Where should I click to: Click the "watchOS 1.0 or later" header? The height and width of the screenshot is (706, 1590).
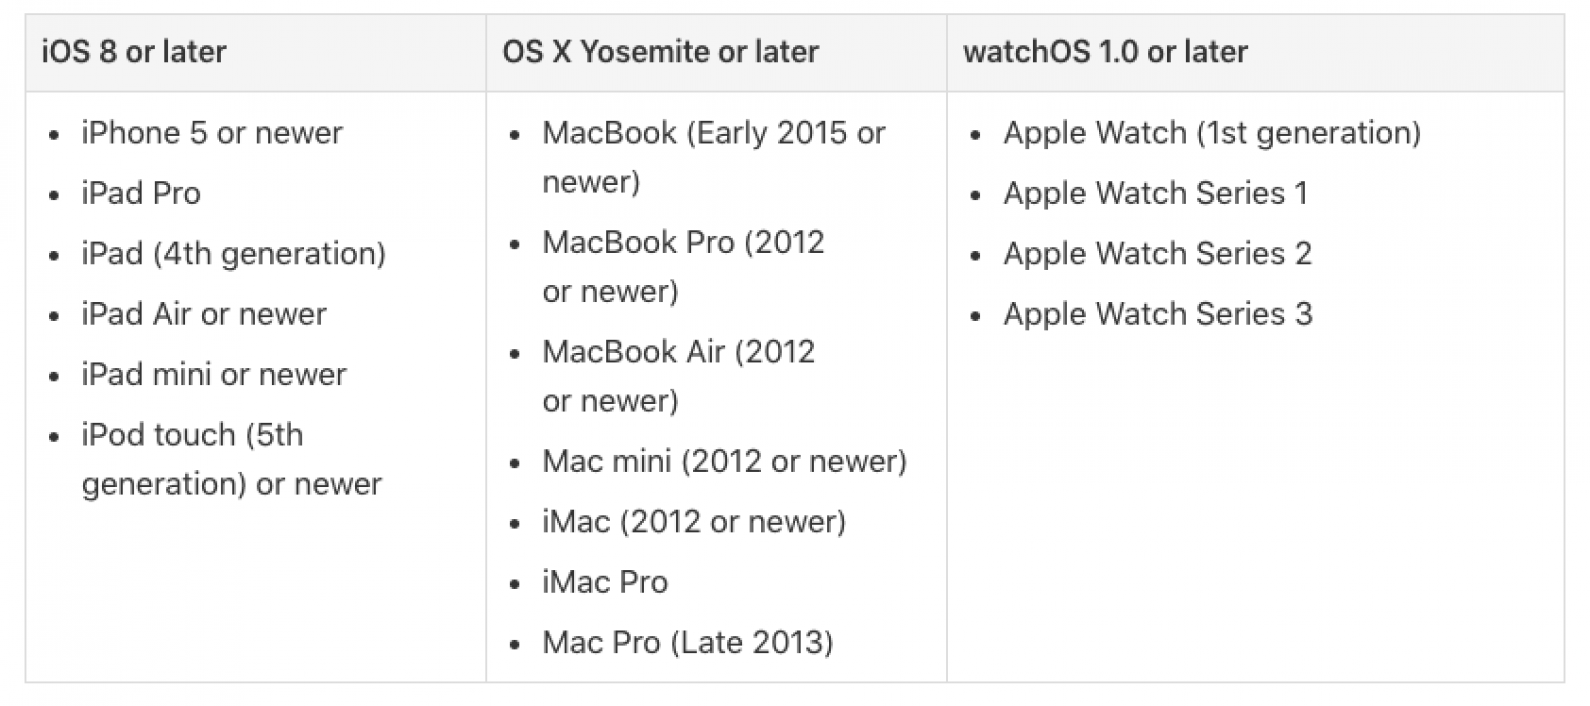coord(1105,52)
